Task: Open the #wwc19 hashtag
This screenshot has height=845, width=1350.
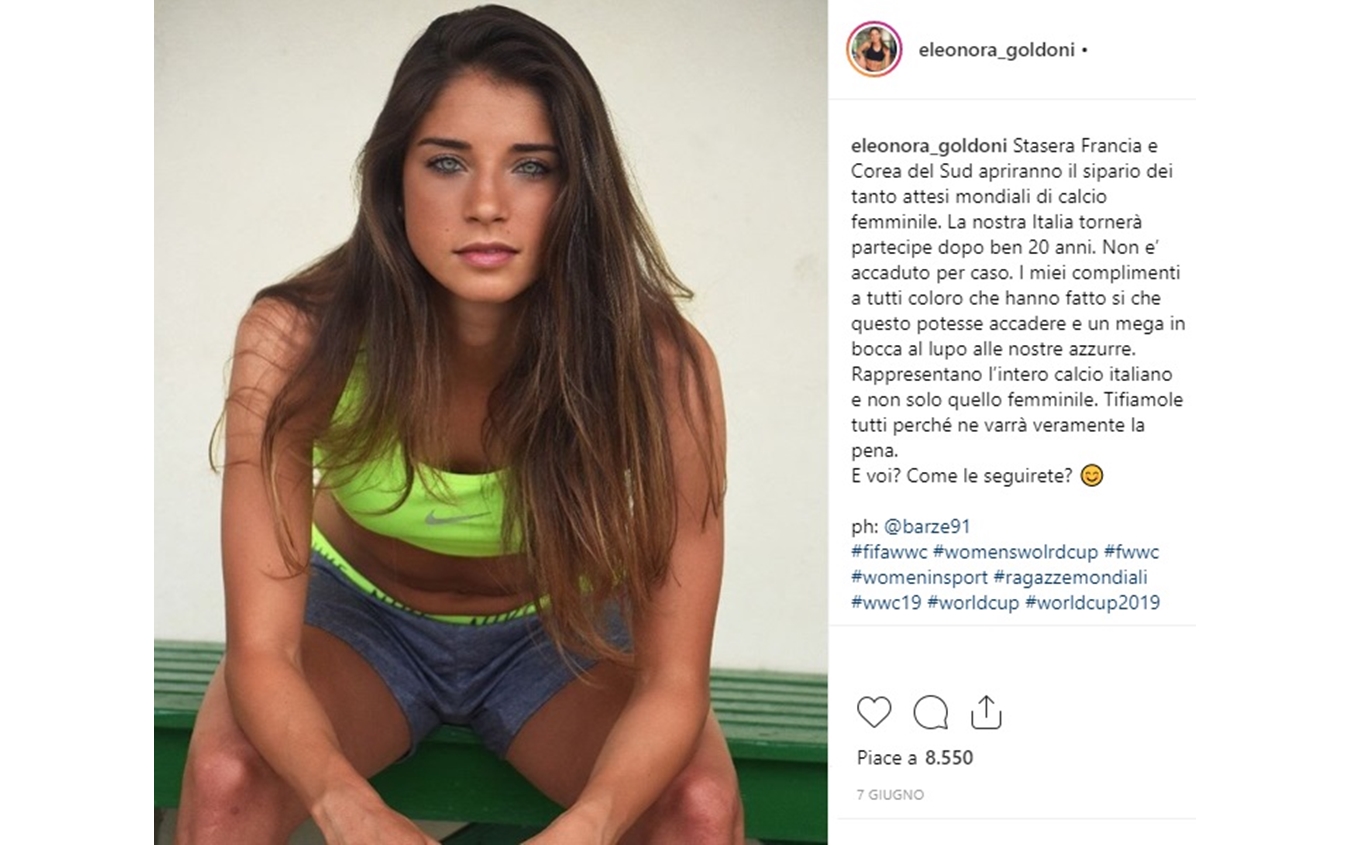Action: pyautogui.click(x=886, y=603)
